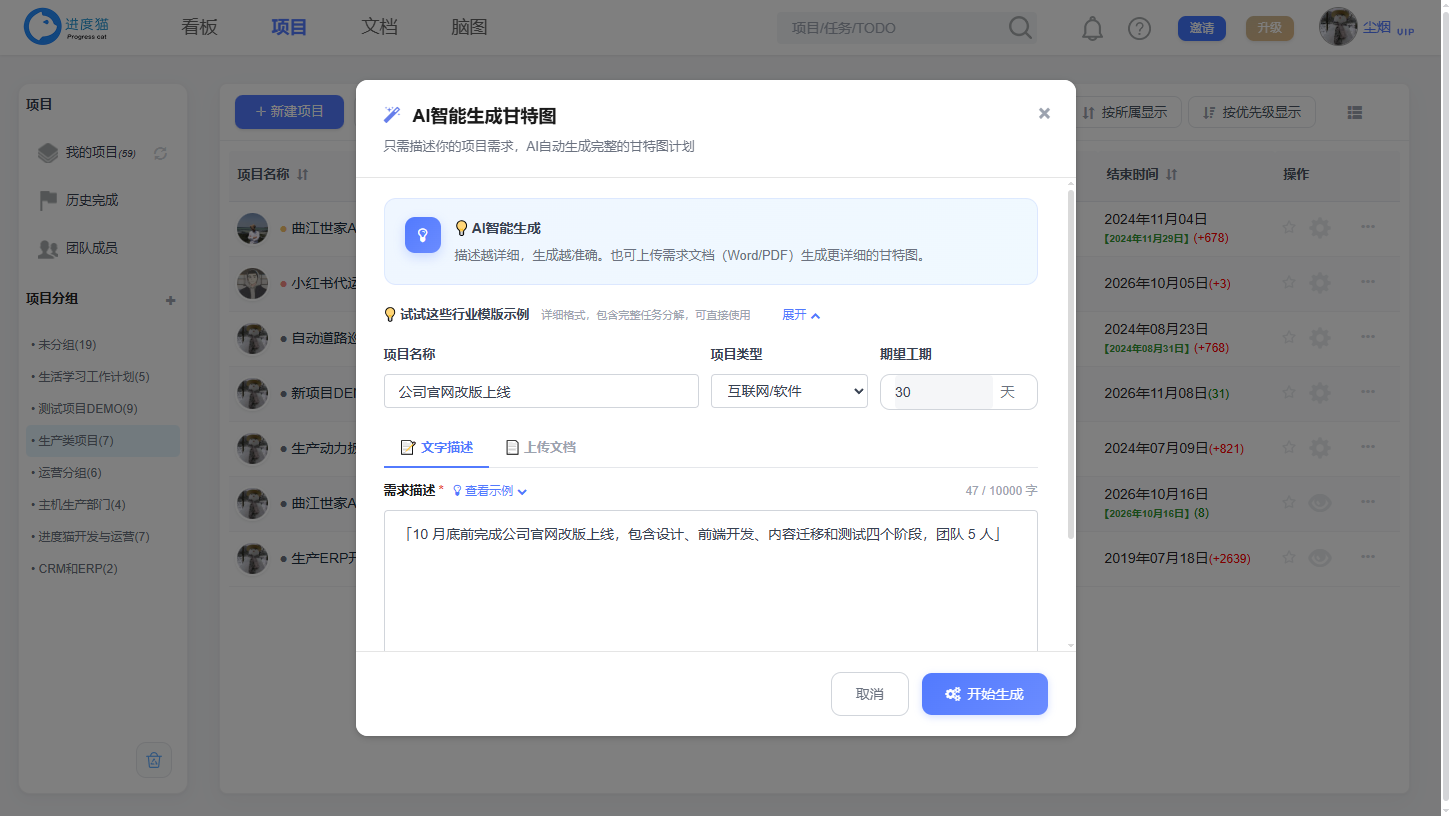The height and width of the screenshot is (816, 1451).
Task: Go to 看板 in the top navigation
Action: [x=199, y=27]
